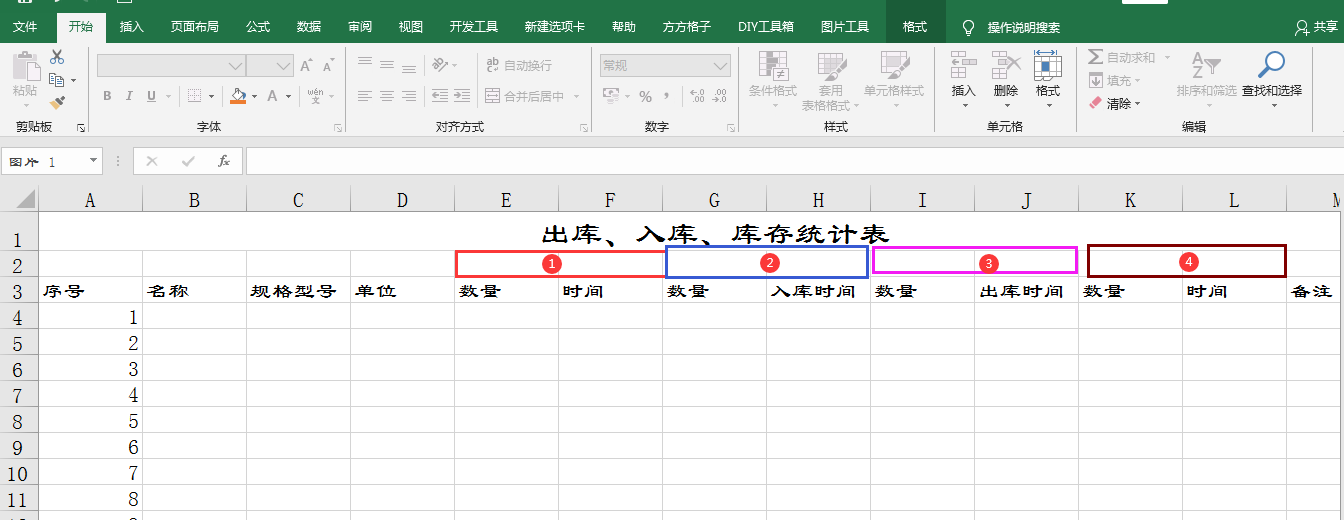Click the accounting number format icon
The width and height of the screenshot is (1344, 520).
click(x=609, y=96)
